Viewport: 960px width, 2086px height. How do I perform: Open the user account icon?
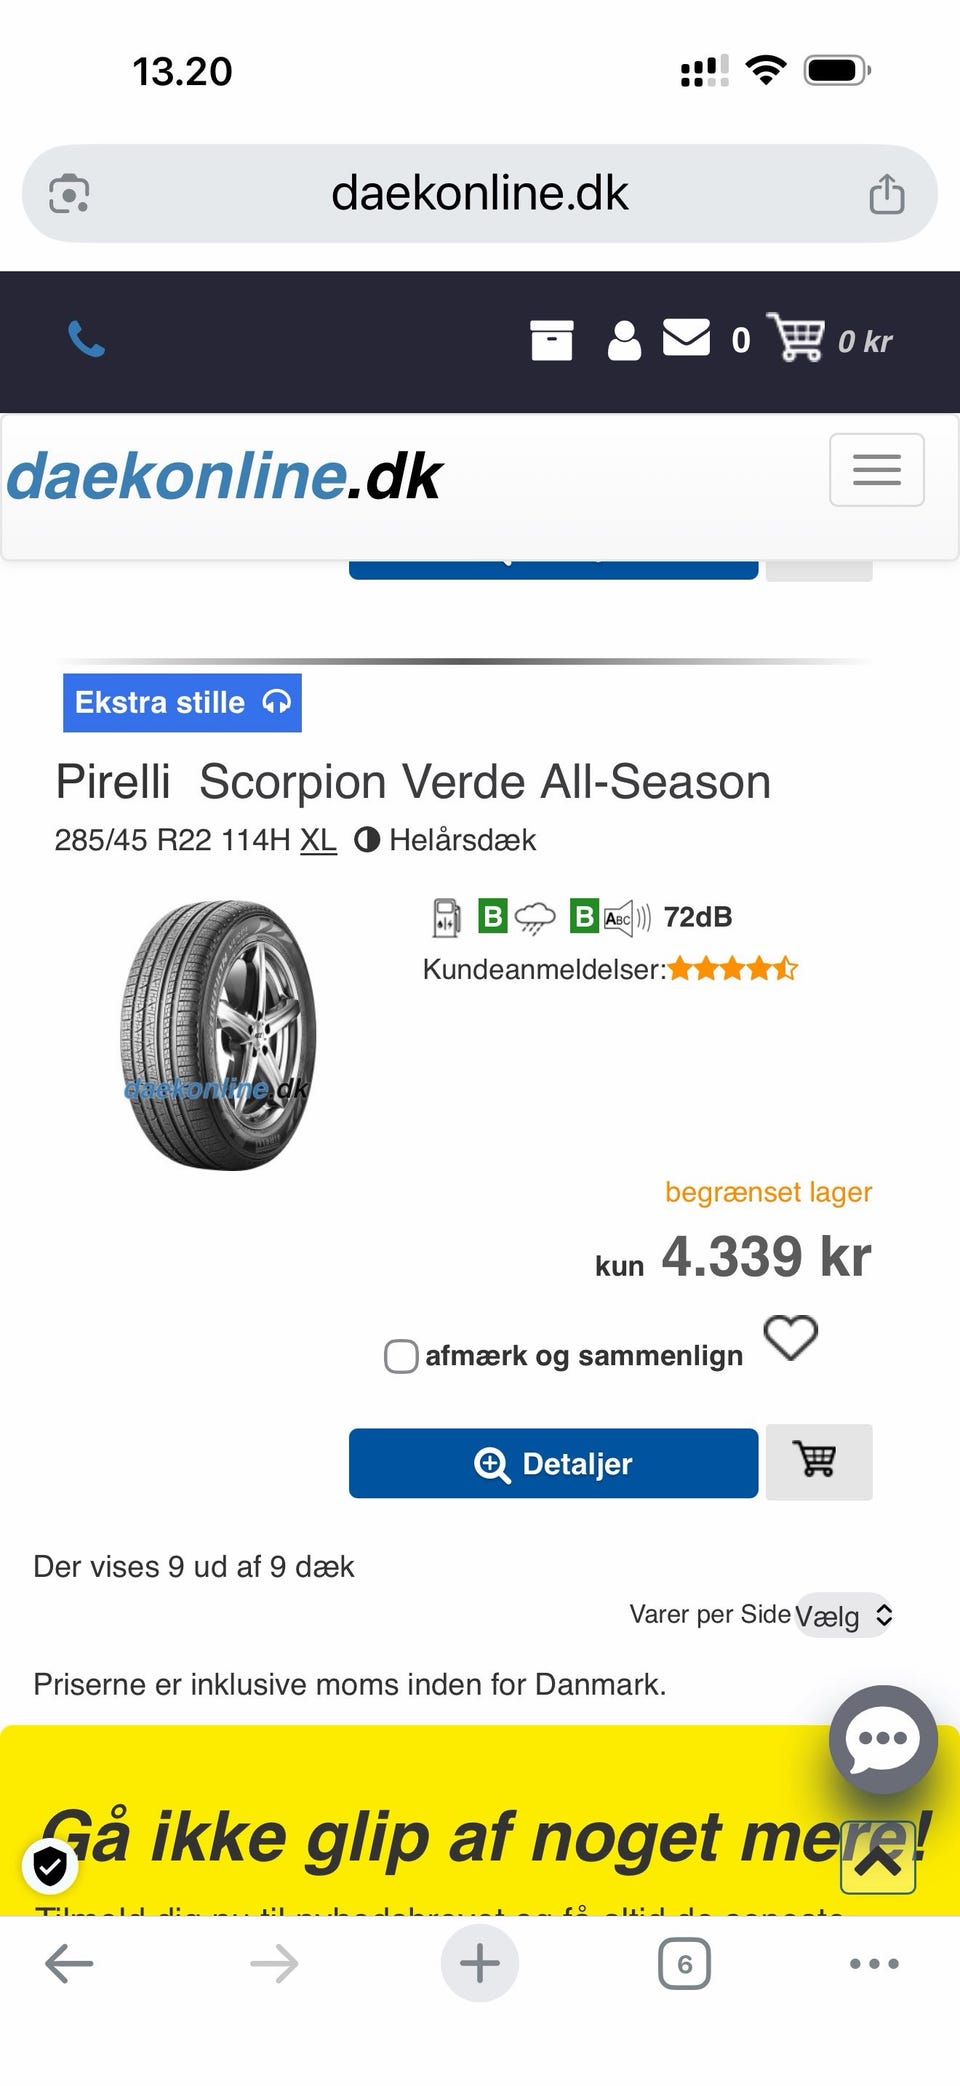coord(624,340)
